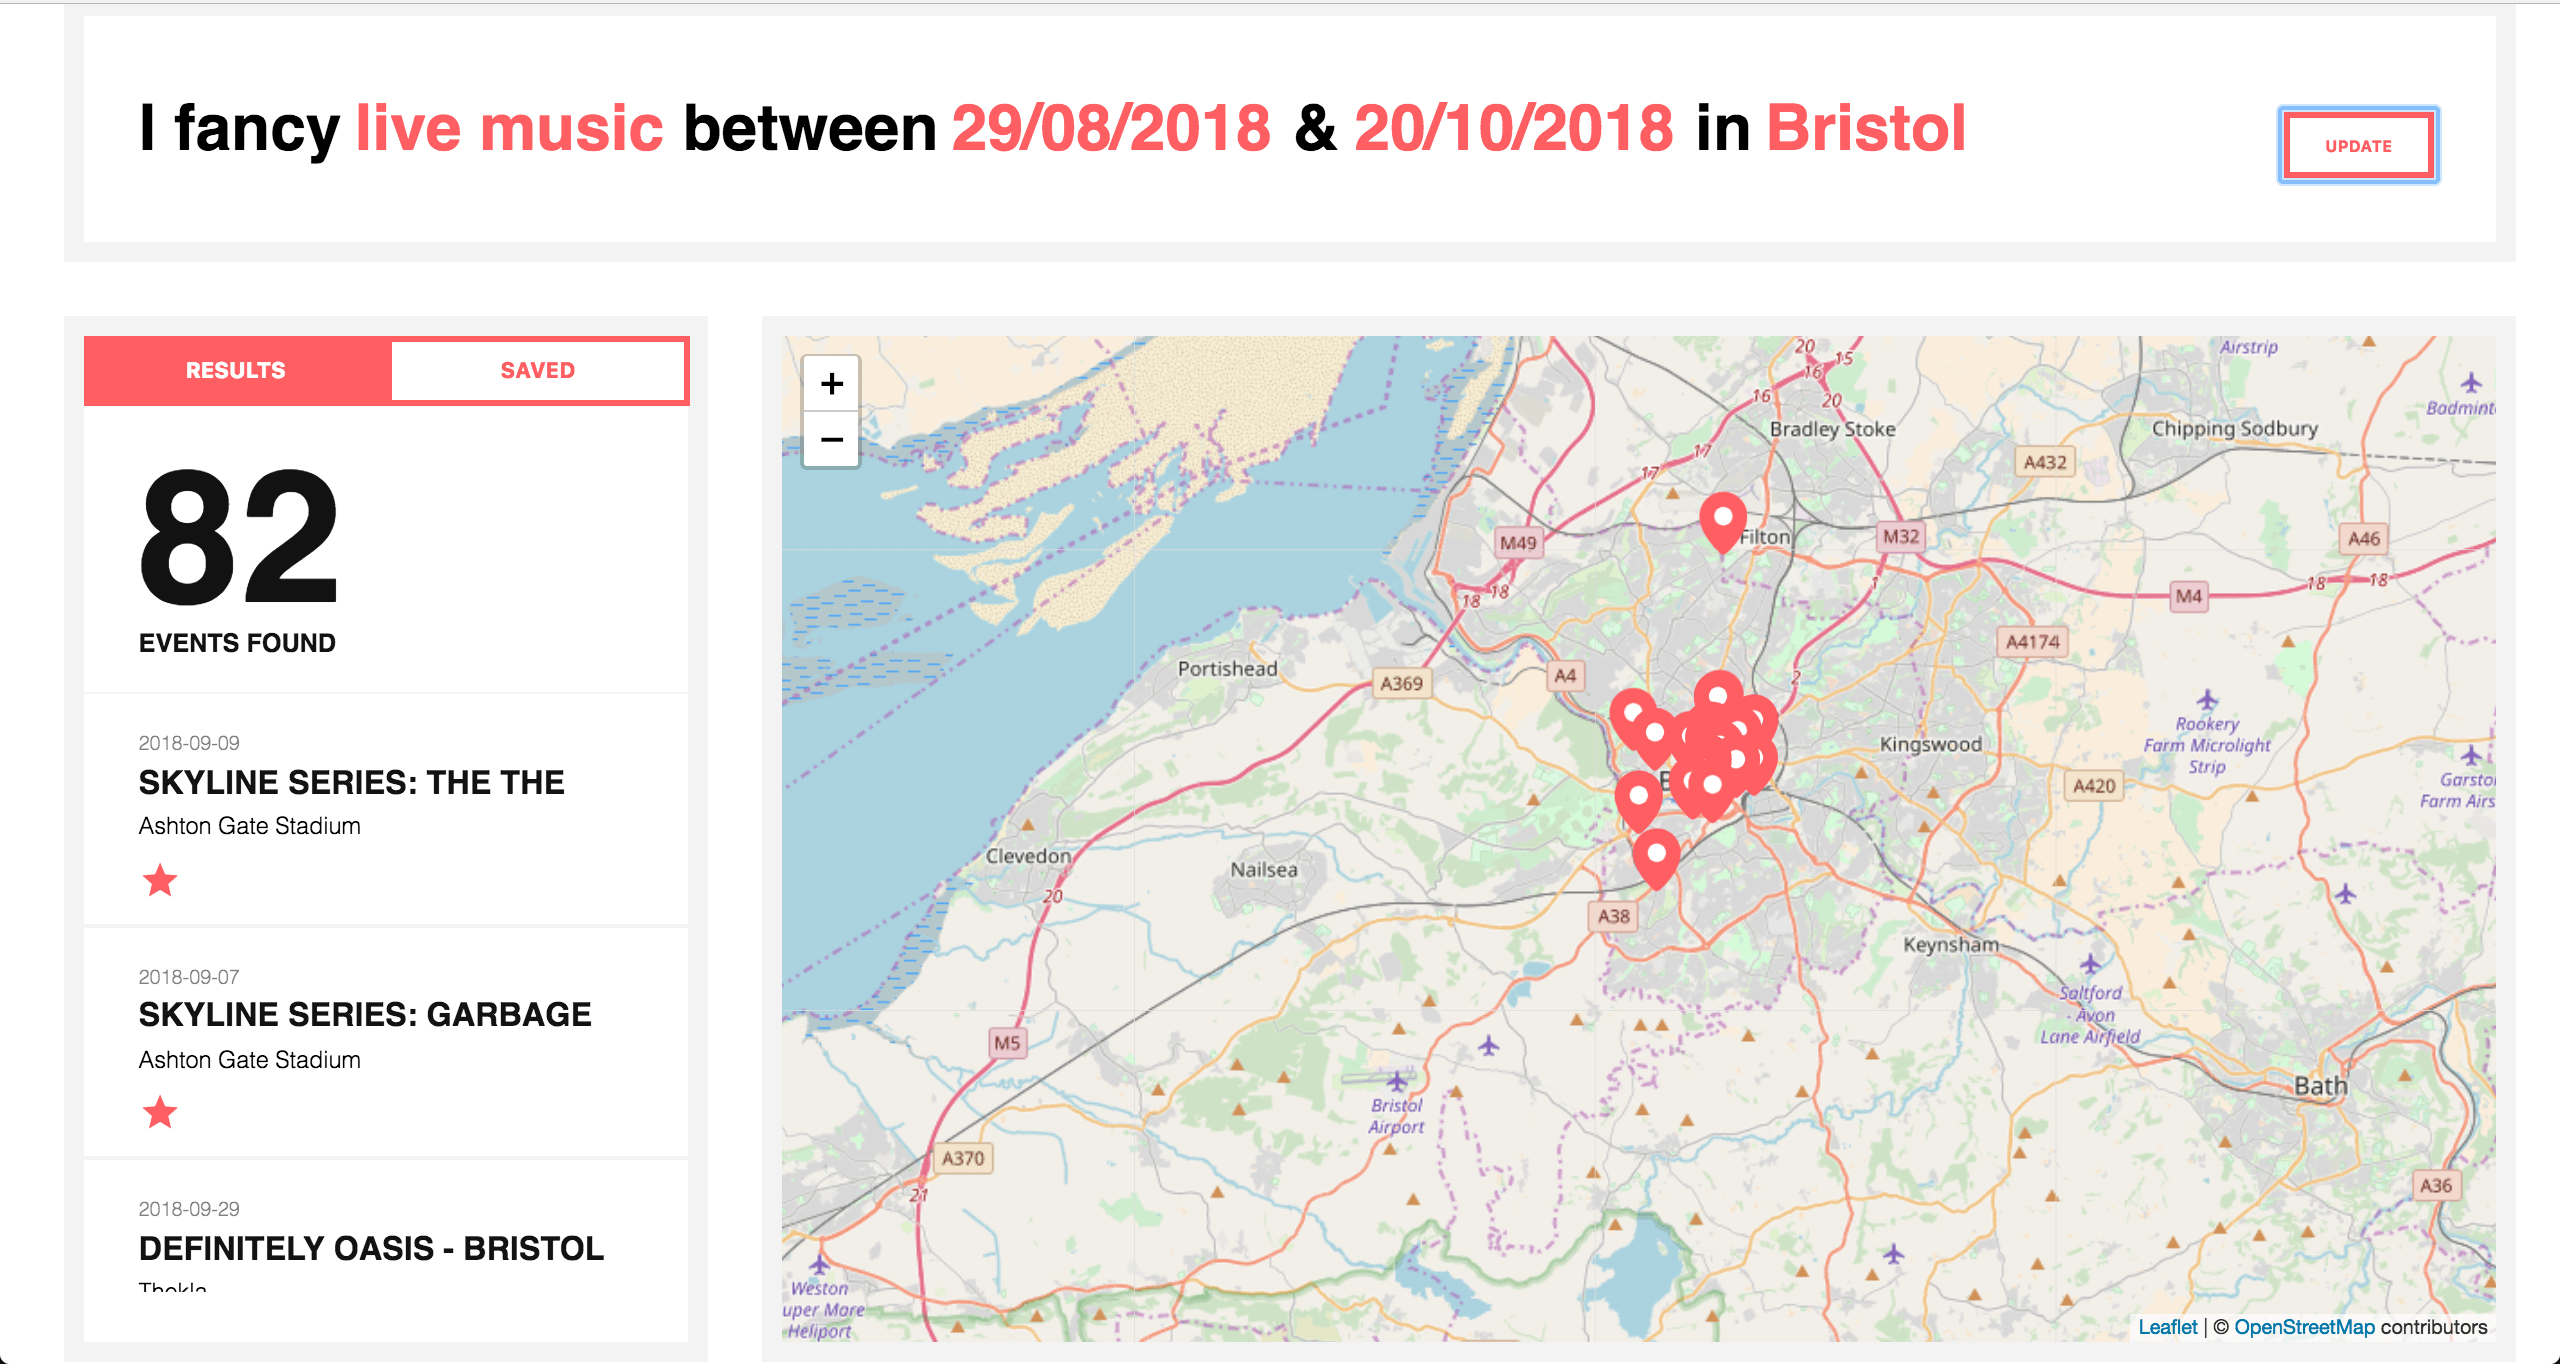Click the map pin near Filton
This screenshot has height=1364, width=2560.
tap(1723, 520)
